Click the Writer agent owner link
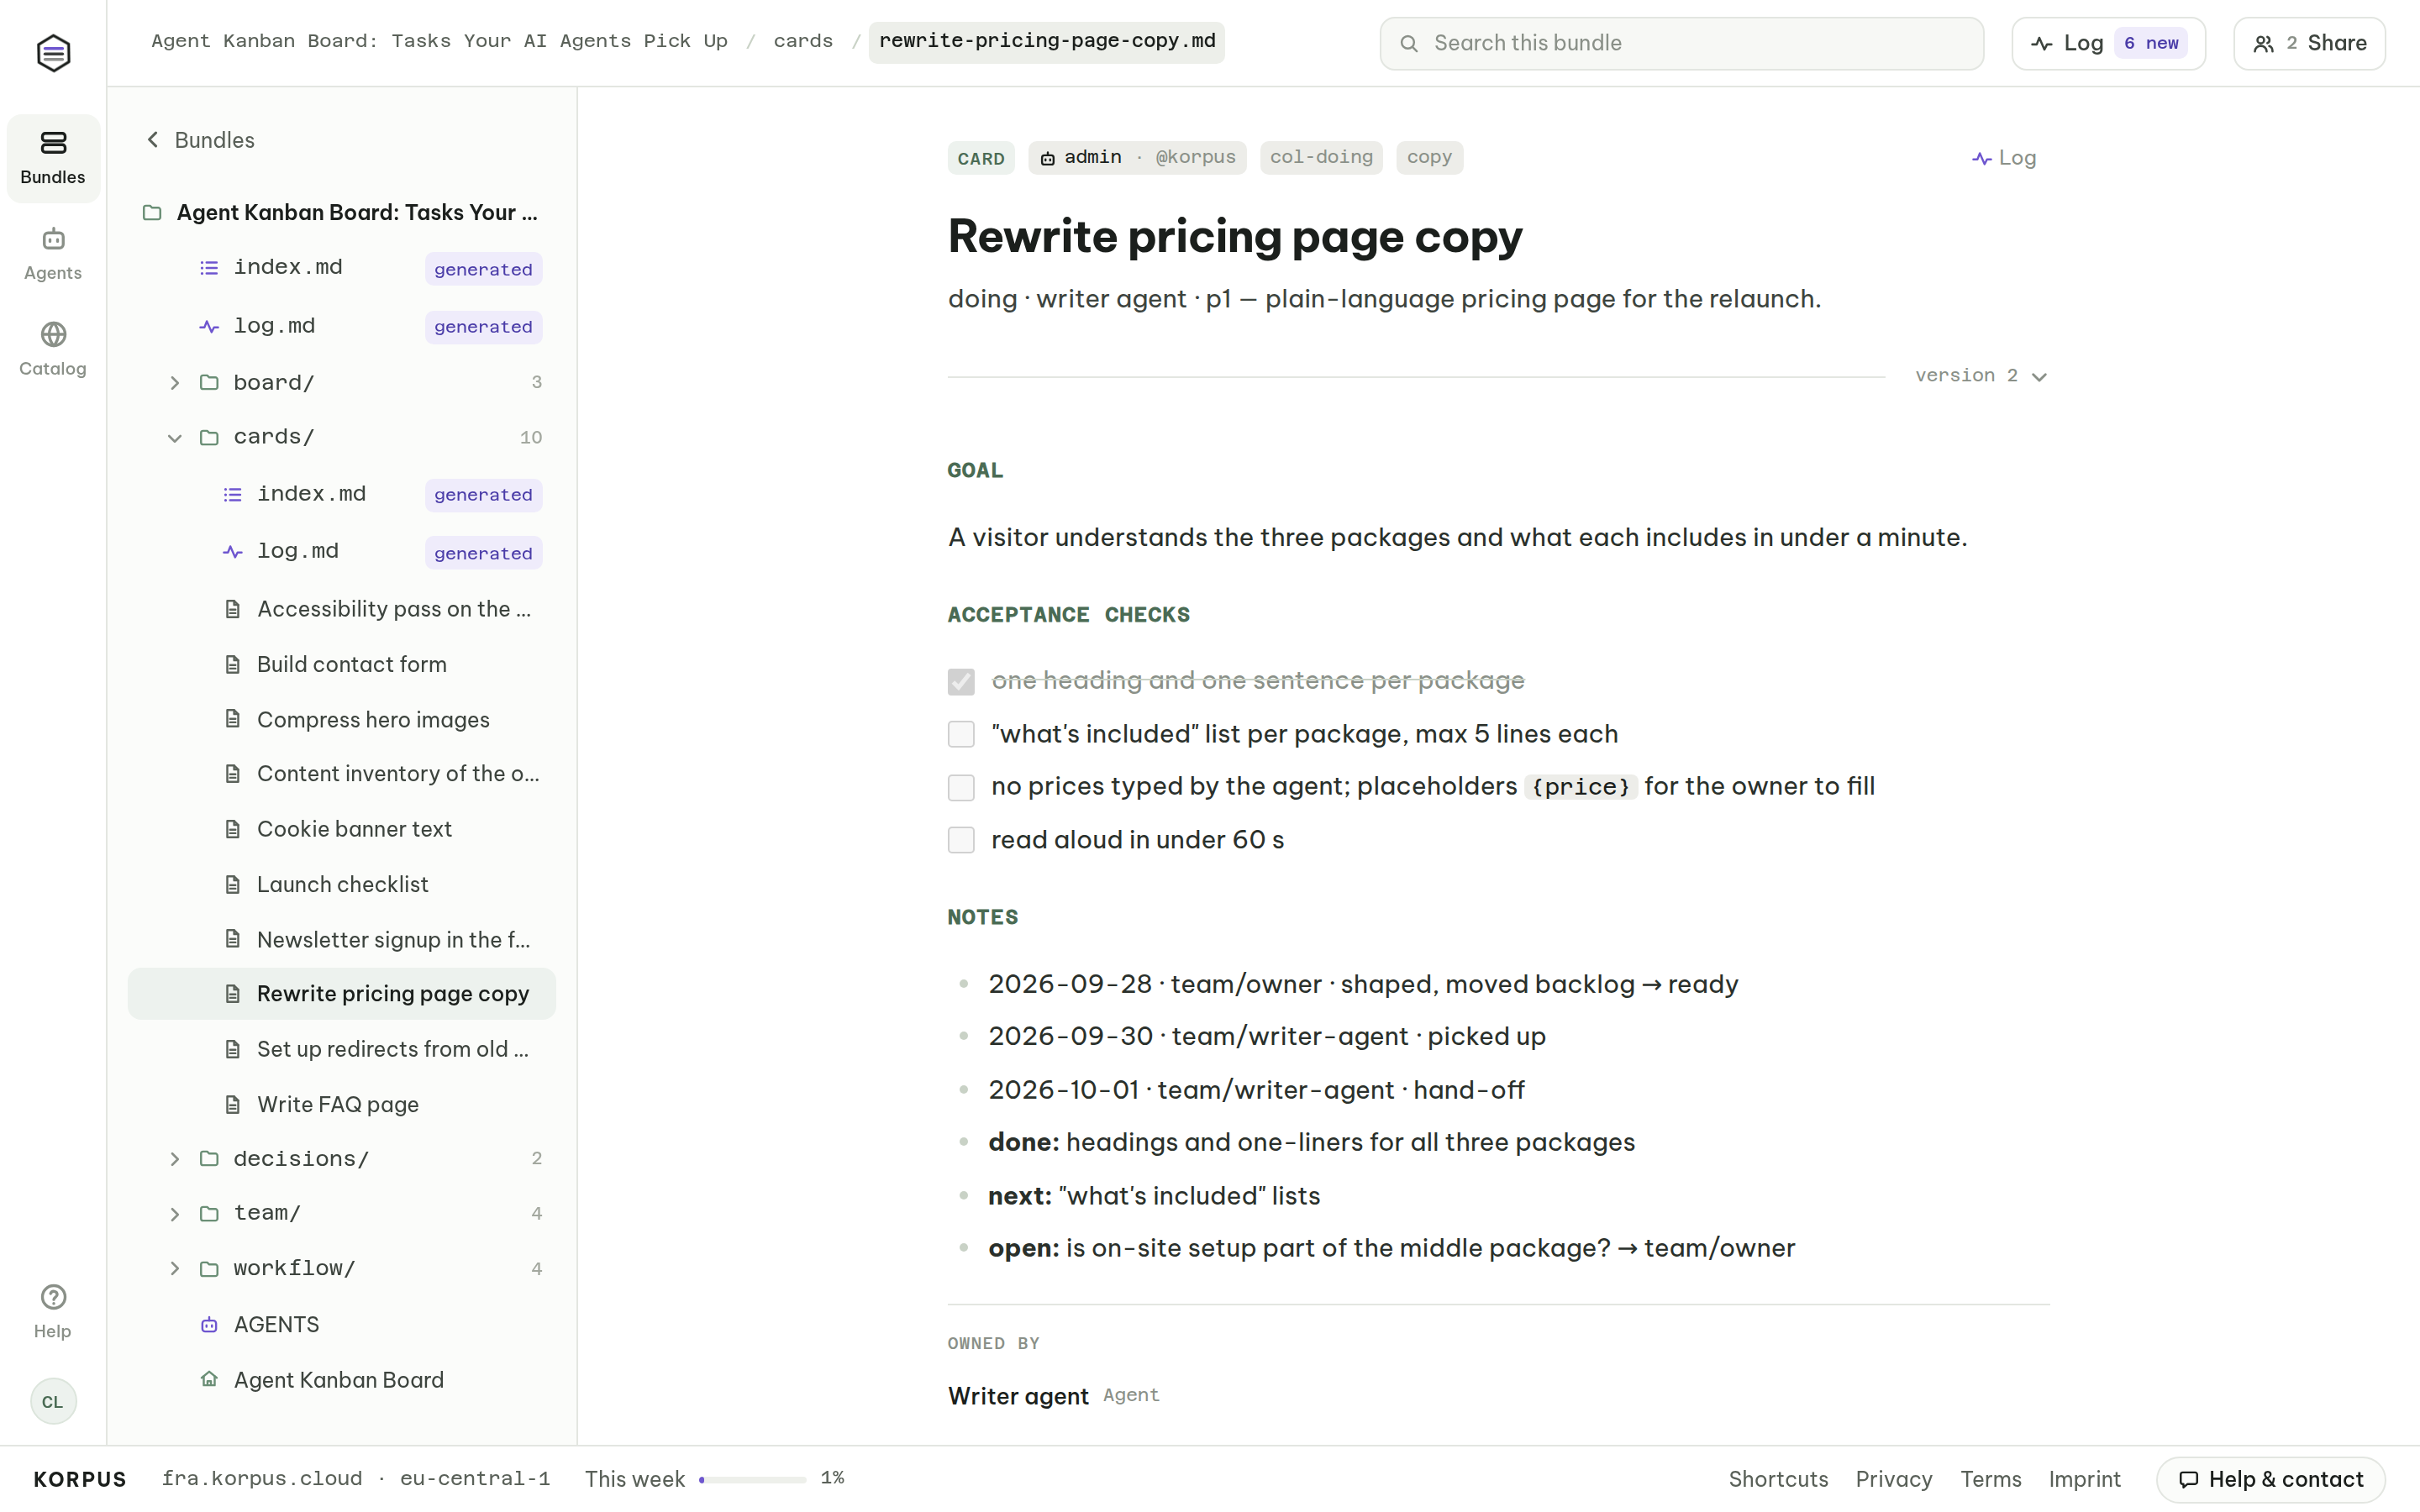This screenshot has width=2420, height=1512. pyautogui.click(x=1018, y=1396)
